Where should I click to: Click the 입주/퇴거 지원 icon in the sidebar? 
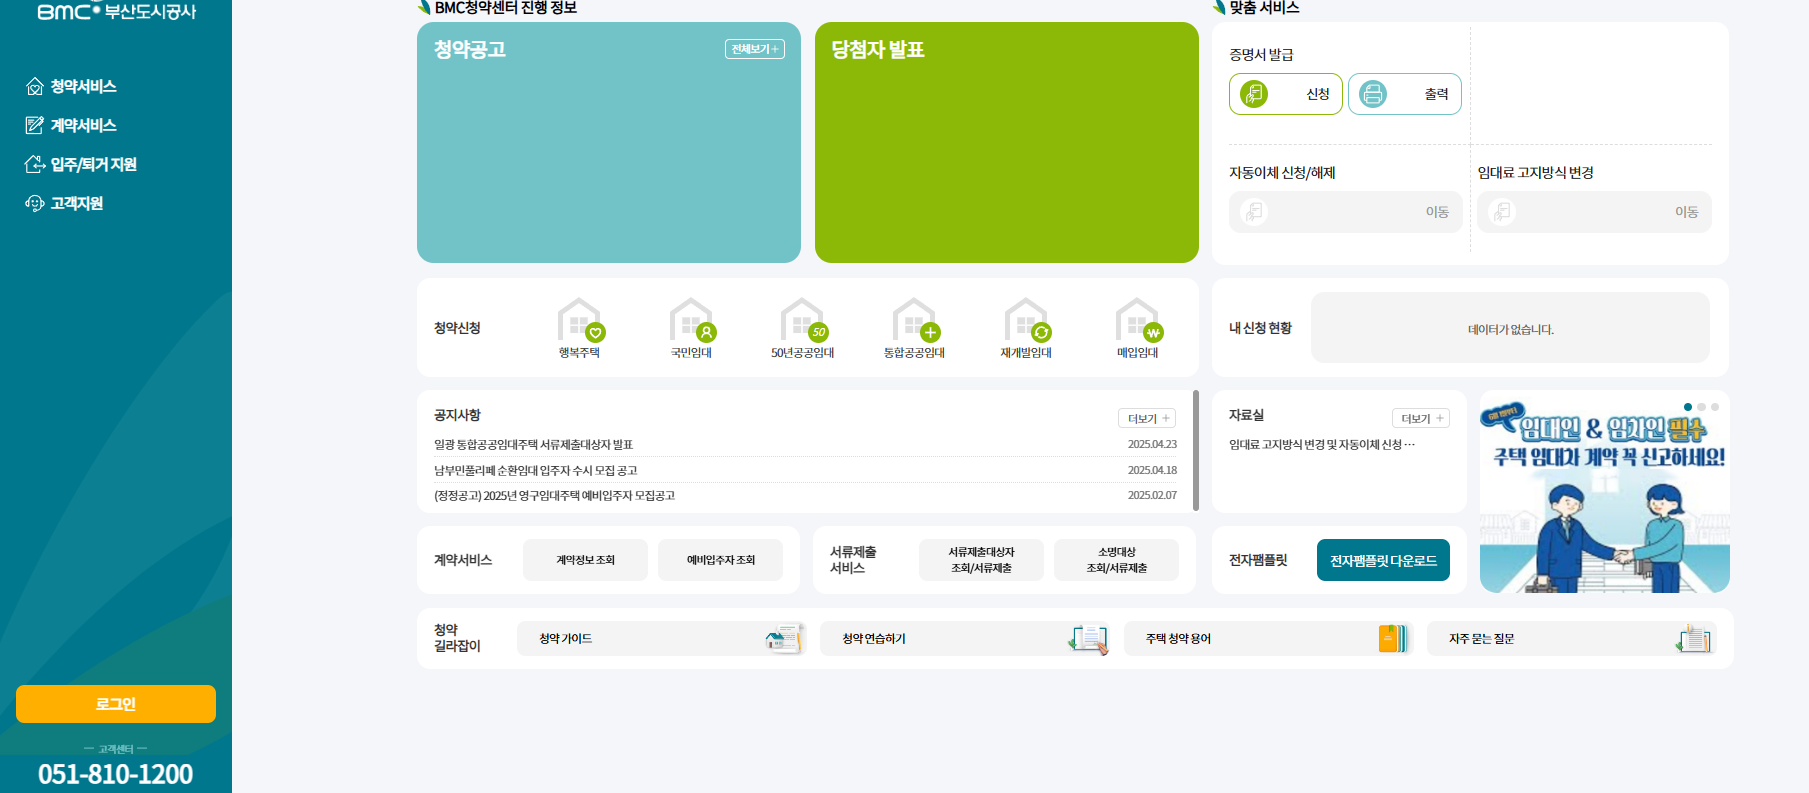[35, 164]
